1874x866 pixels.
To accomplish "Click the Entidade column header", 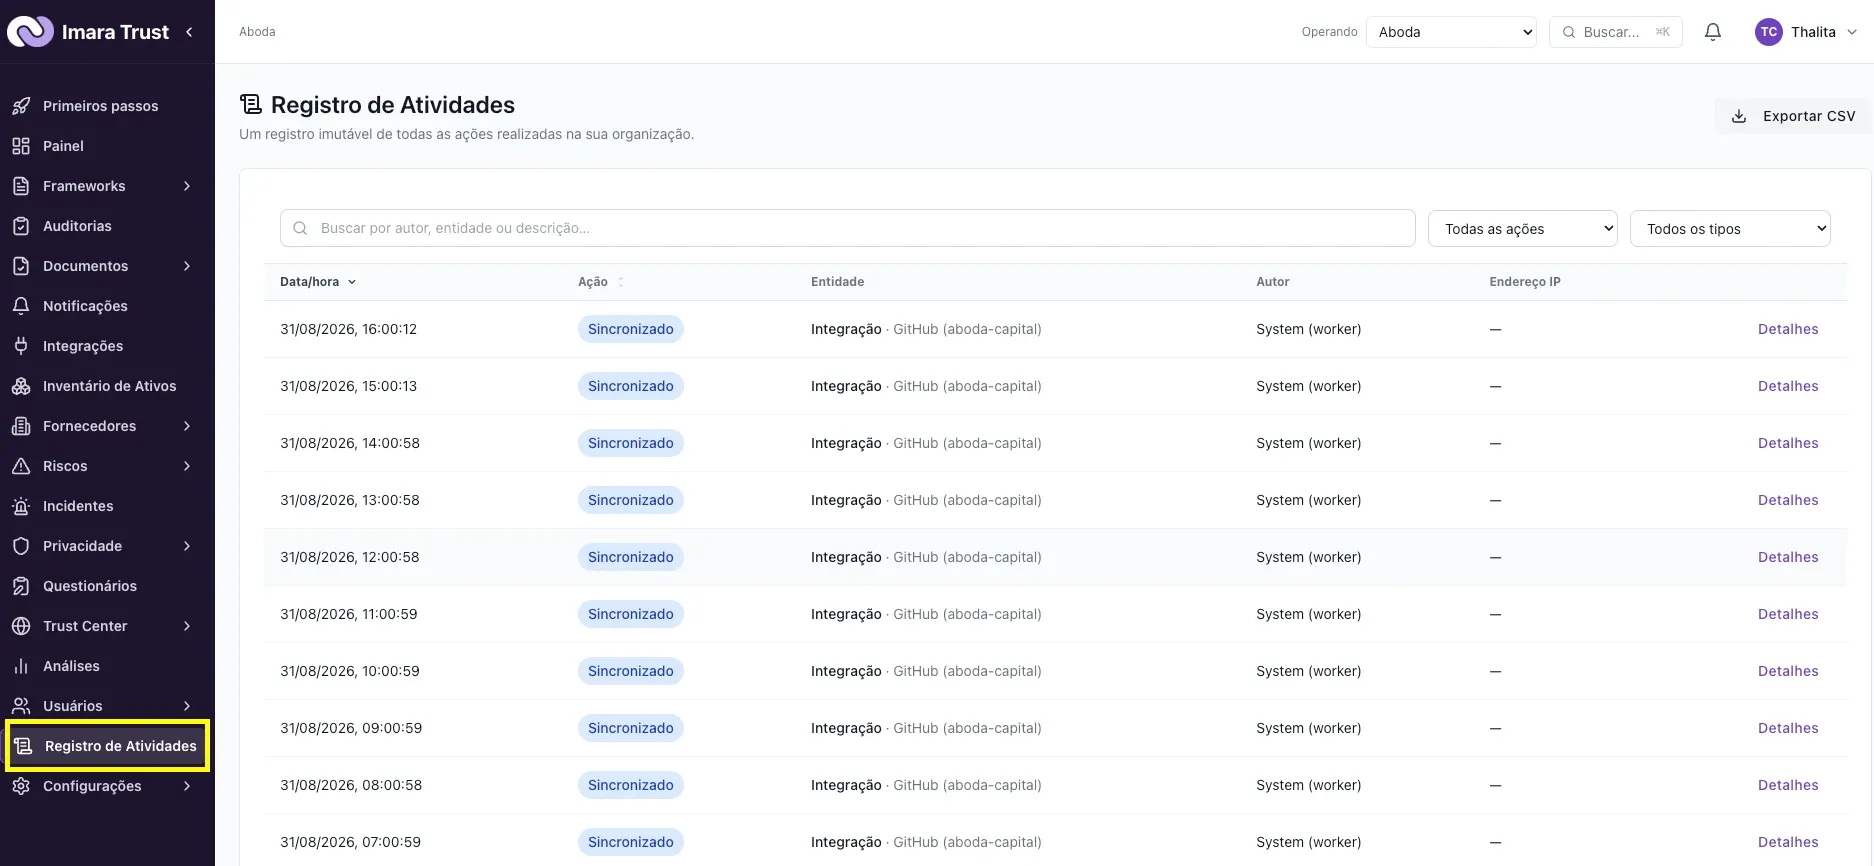I will pyautogui.click(x=837, y=282).
